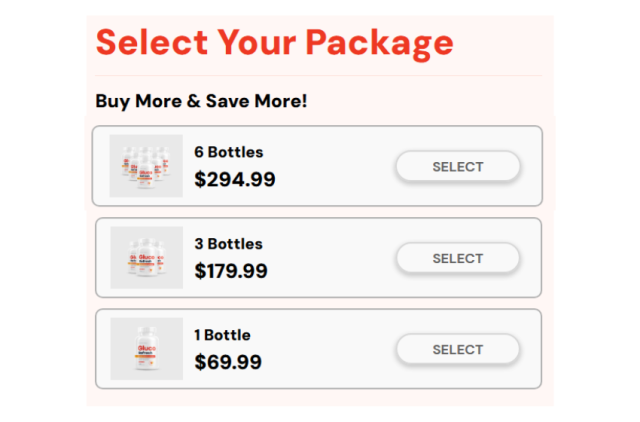Click the $179.99 price

coord(231,271)
